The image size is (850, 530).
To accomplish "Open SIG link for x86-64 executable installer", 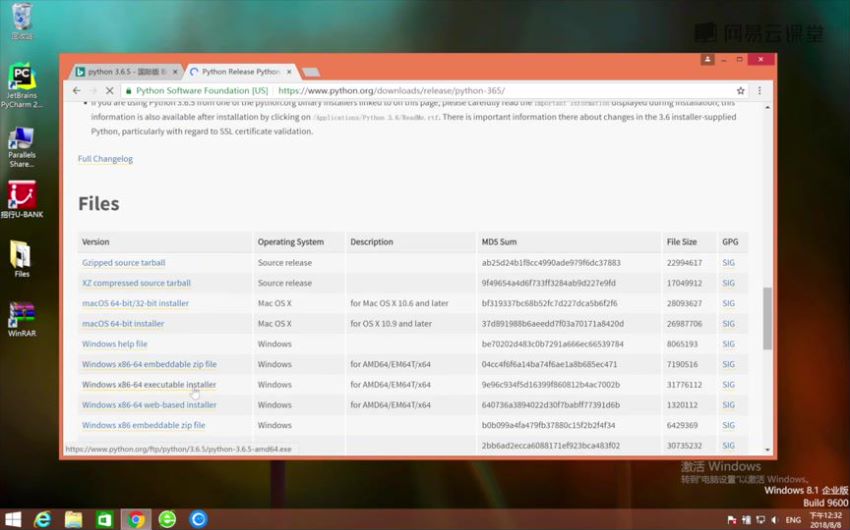I will click(x=729, y=385).
